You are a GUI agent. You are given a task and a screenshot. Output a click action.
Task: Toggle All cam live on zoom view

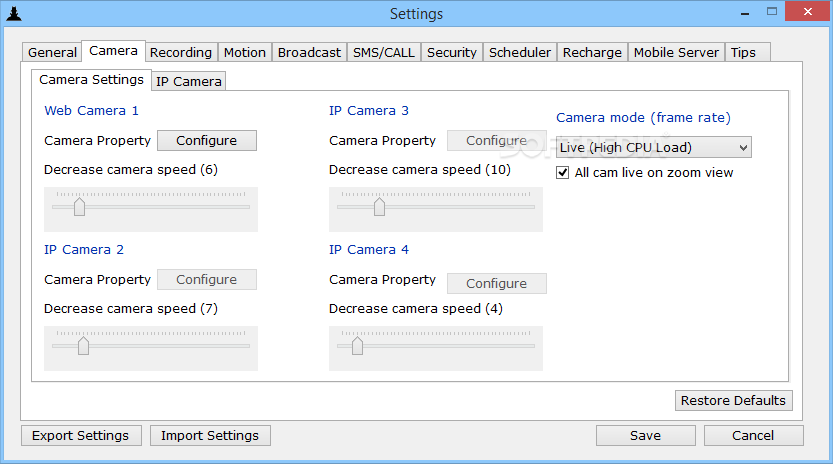tap(563, 173)
